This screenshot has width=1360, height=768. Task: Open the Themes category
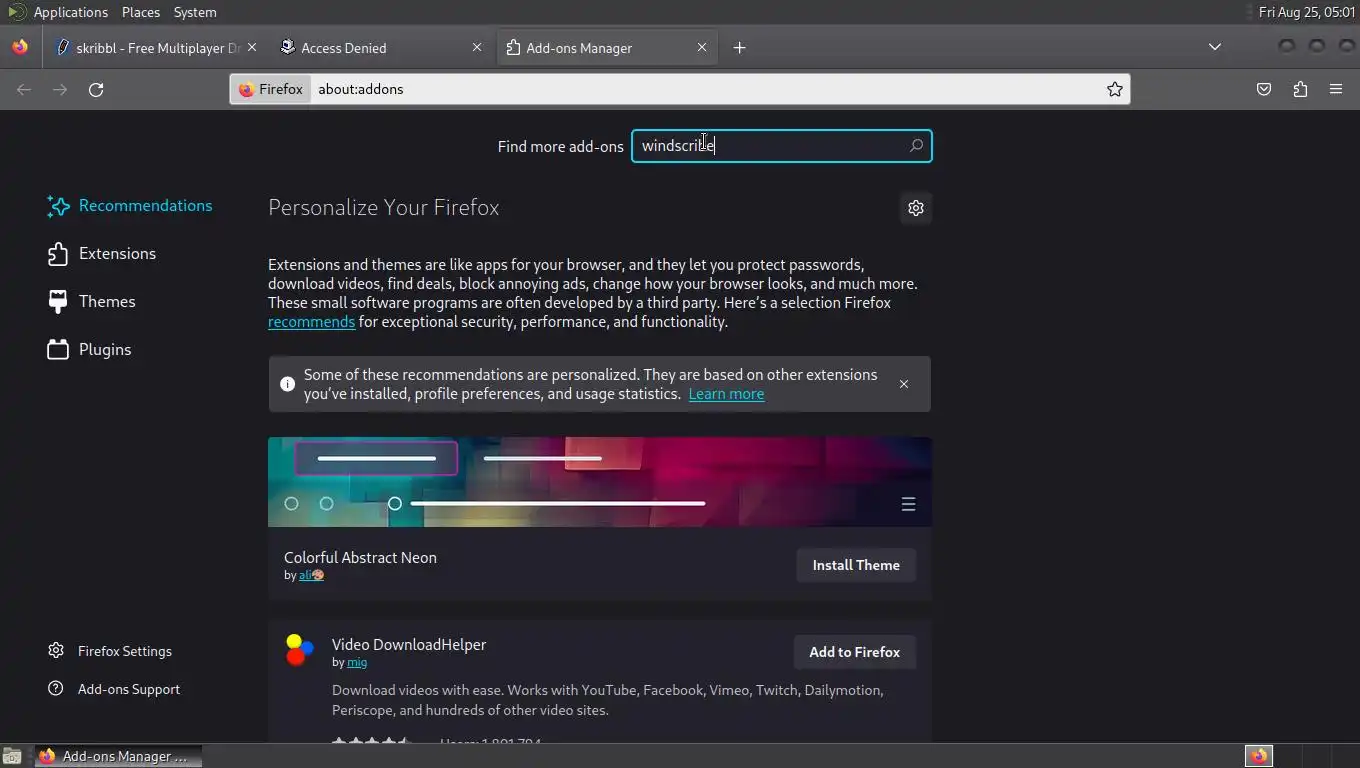(x=92, y=302)
